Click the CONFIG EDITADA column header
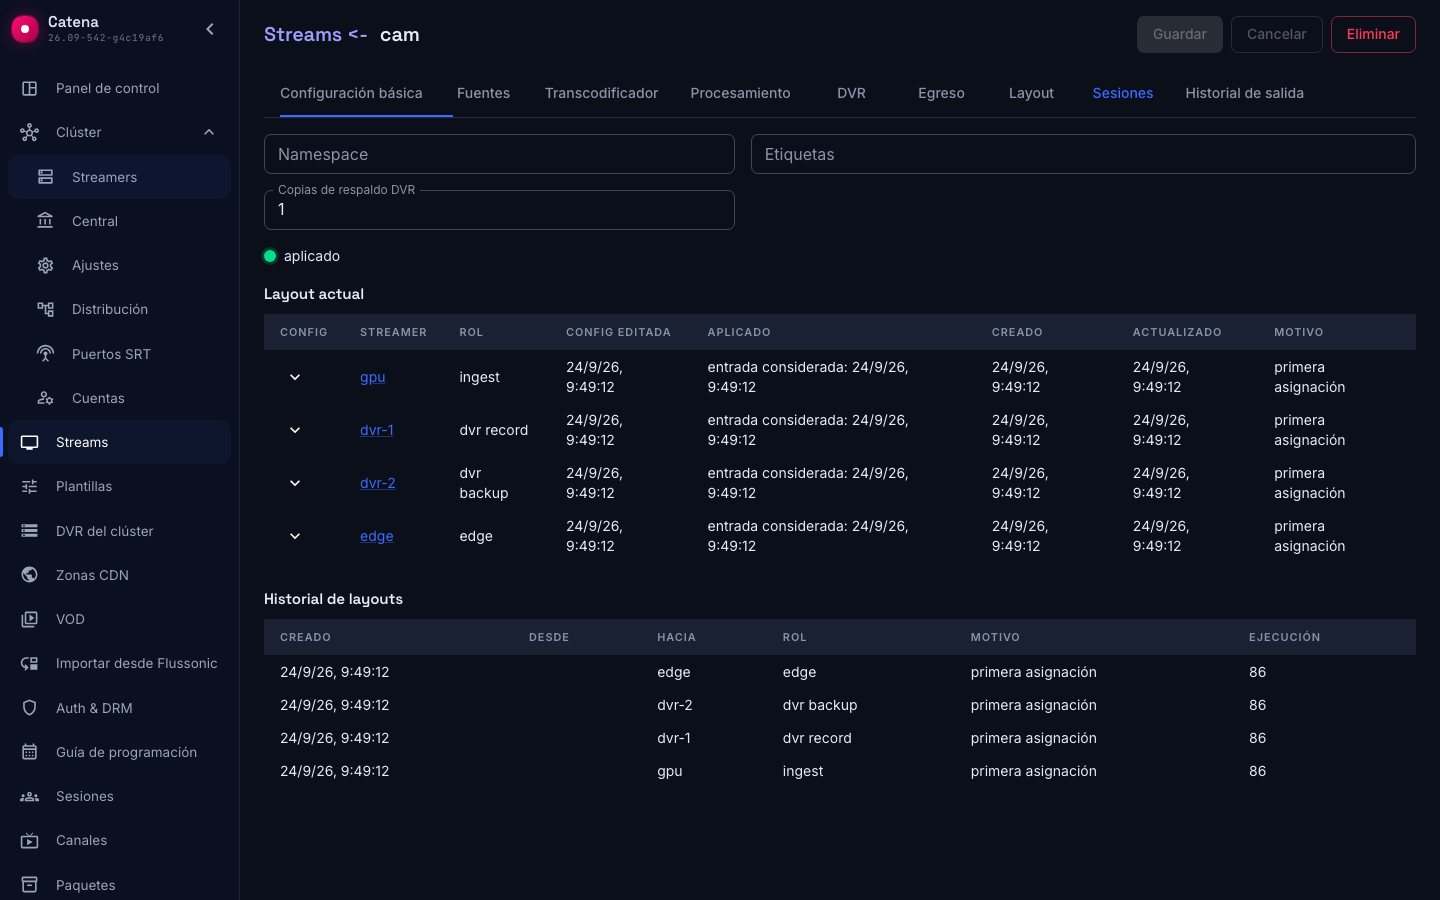The height and width of the screenshot is (900, 1440). point(618,332)
